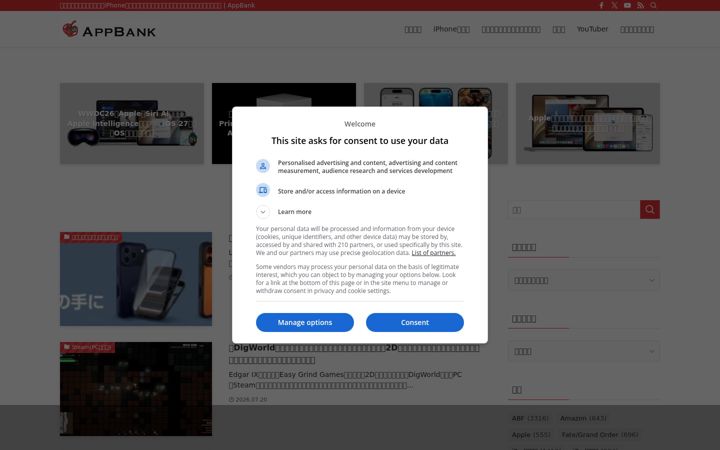Go to AppBank logo homepage
Image resolution: width=720 pixels, height=450 pixels.
(109, 29)
